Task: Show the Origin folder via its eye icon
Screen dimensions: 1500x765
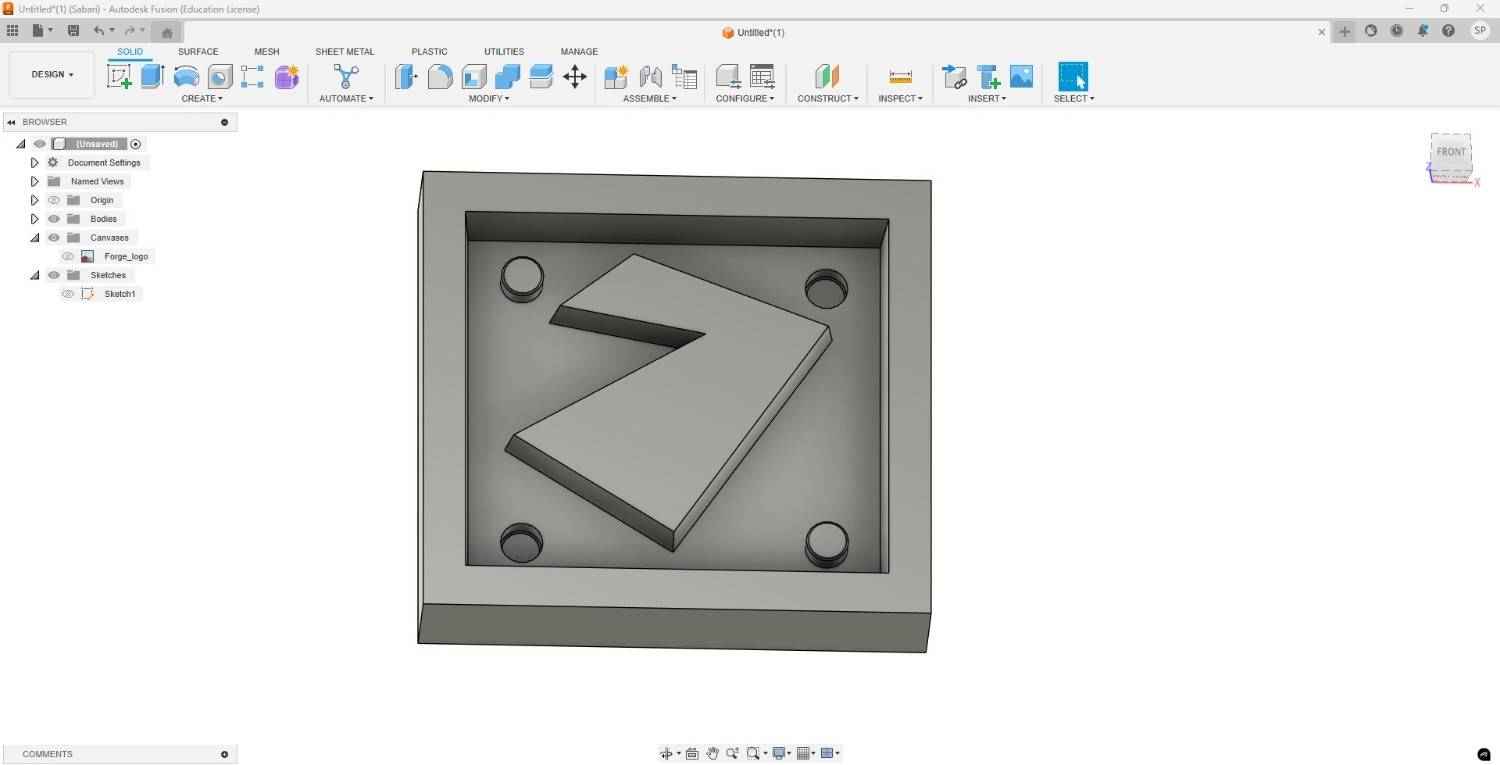Action: point(54,200)
